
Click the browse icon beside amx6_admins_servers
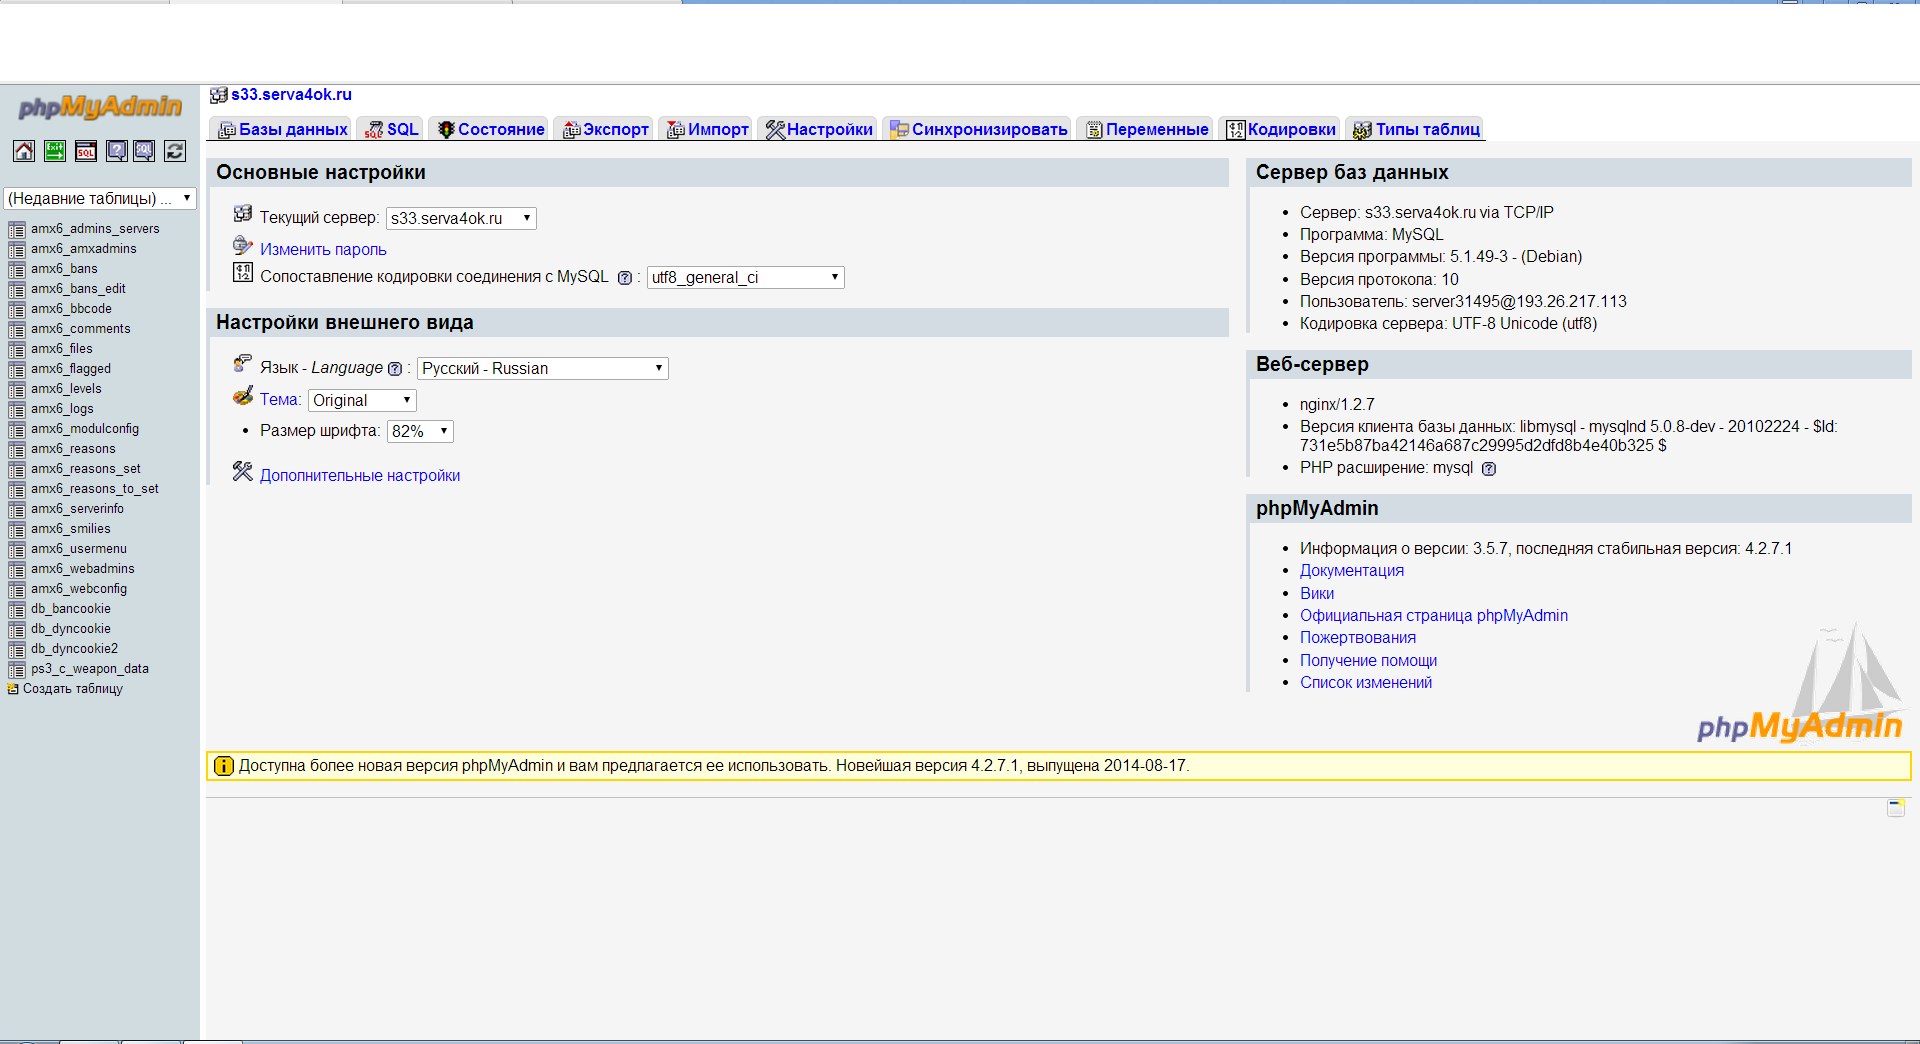click(17, 230)
